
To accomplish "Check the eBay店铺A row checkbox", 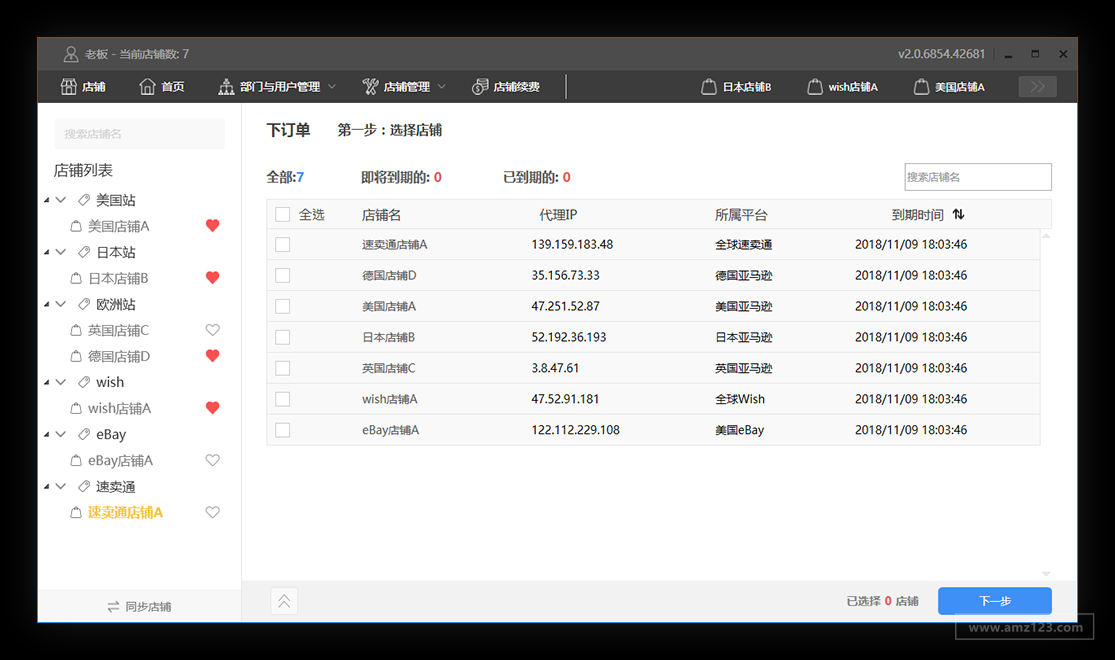I will [282, 430].
